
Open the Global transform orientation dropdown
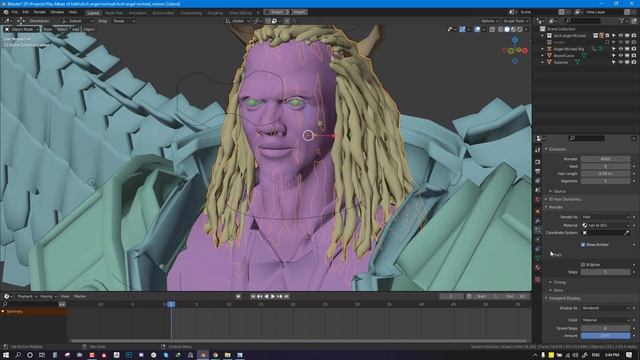coord(237,21)
